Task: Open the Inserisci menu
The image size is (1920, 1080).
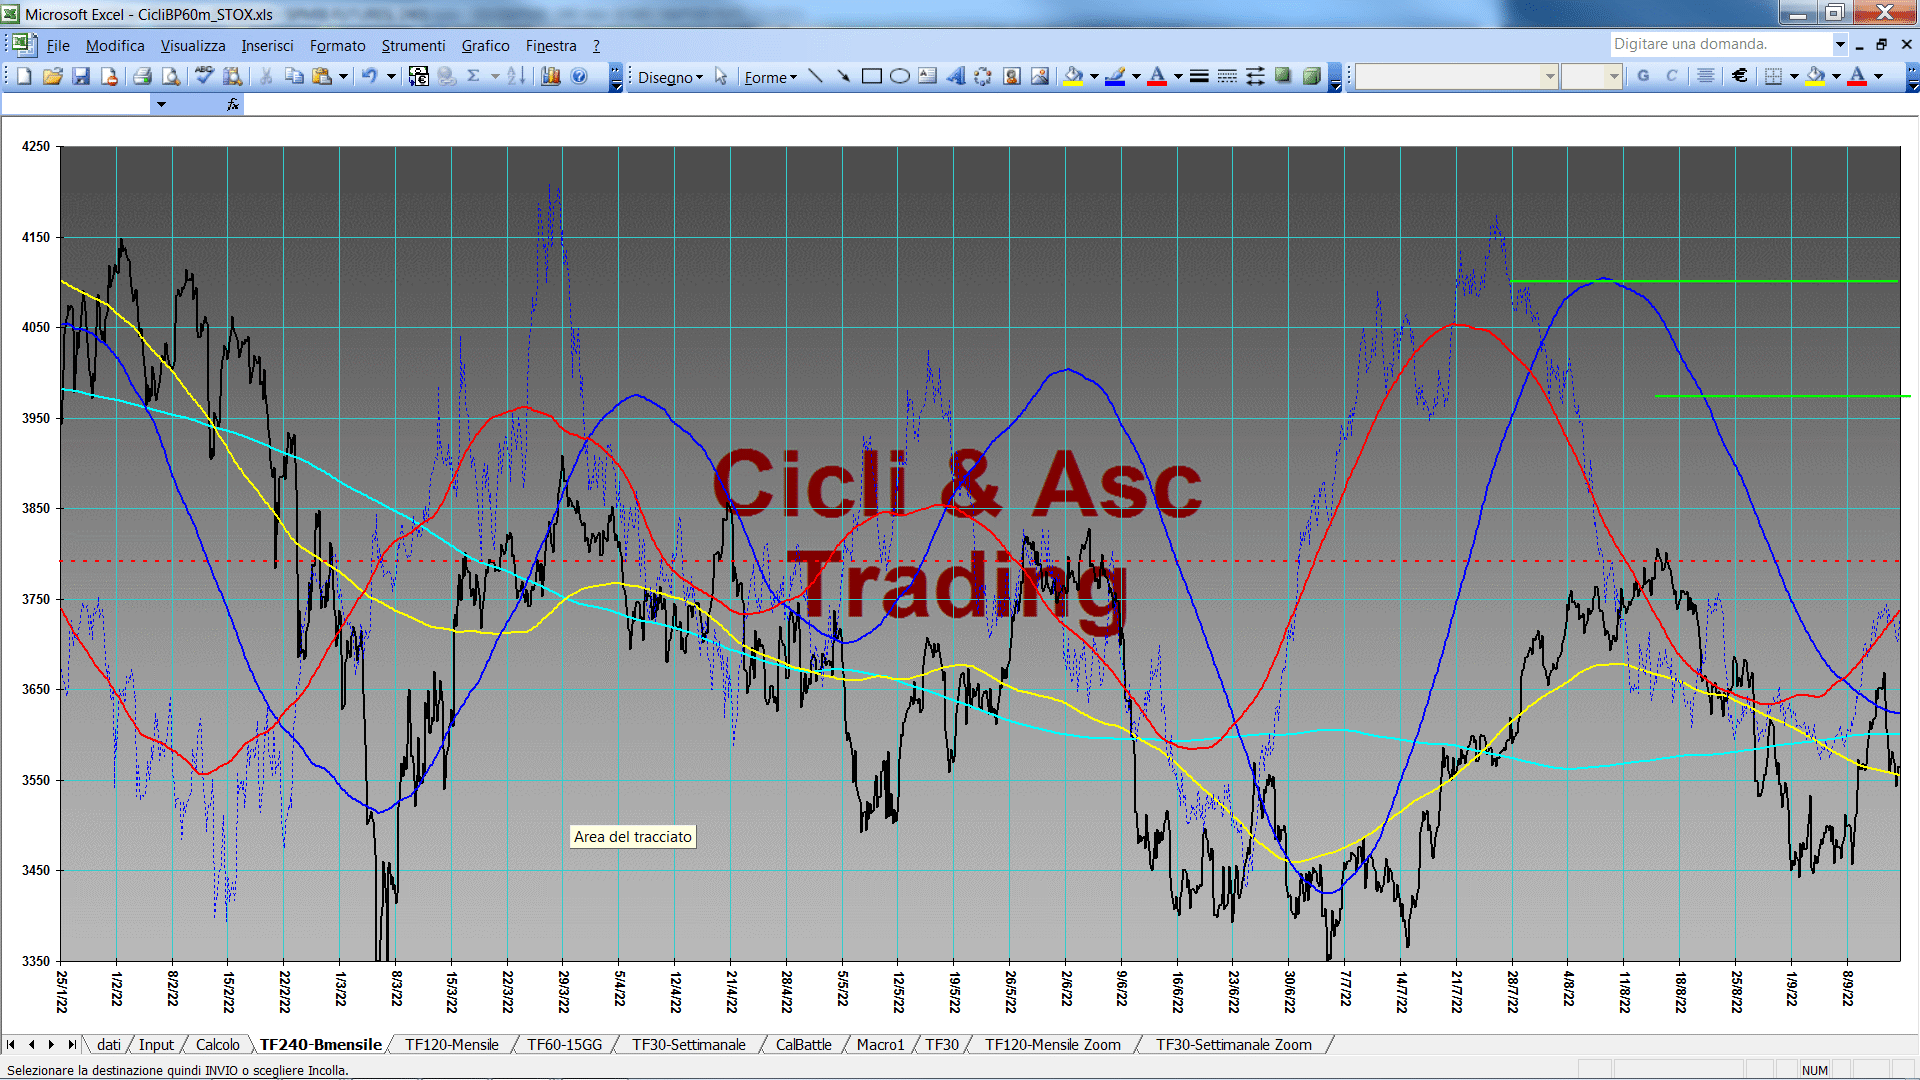Action: (x=267, y=46)
